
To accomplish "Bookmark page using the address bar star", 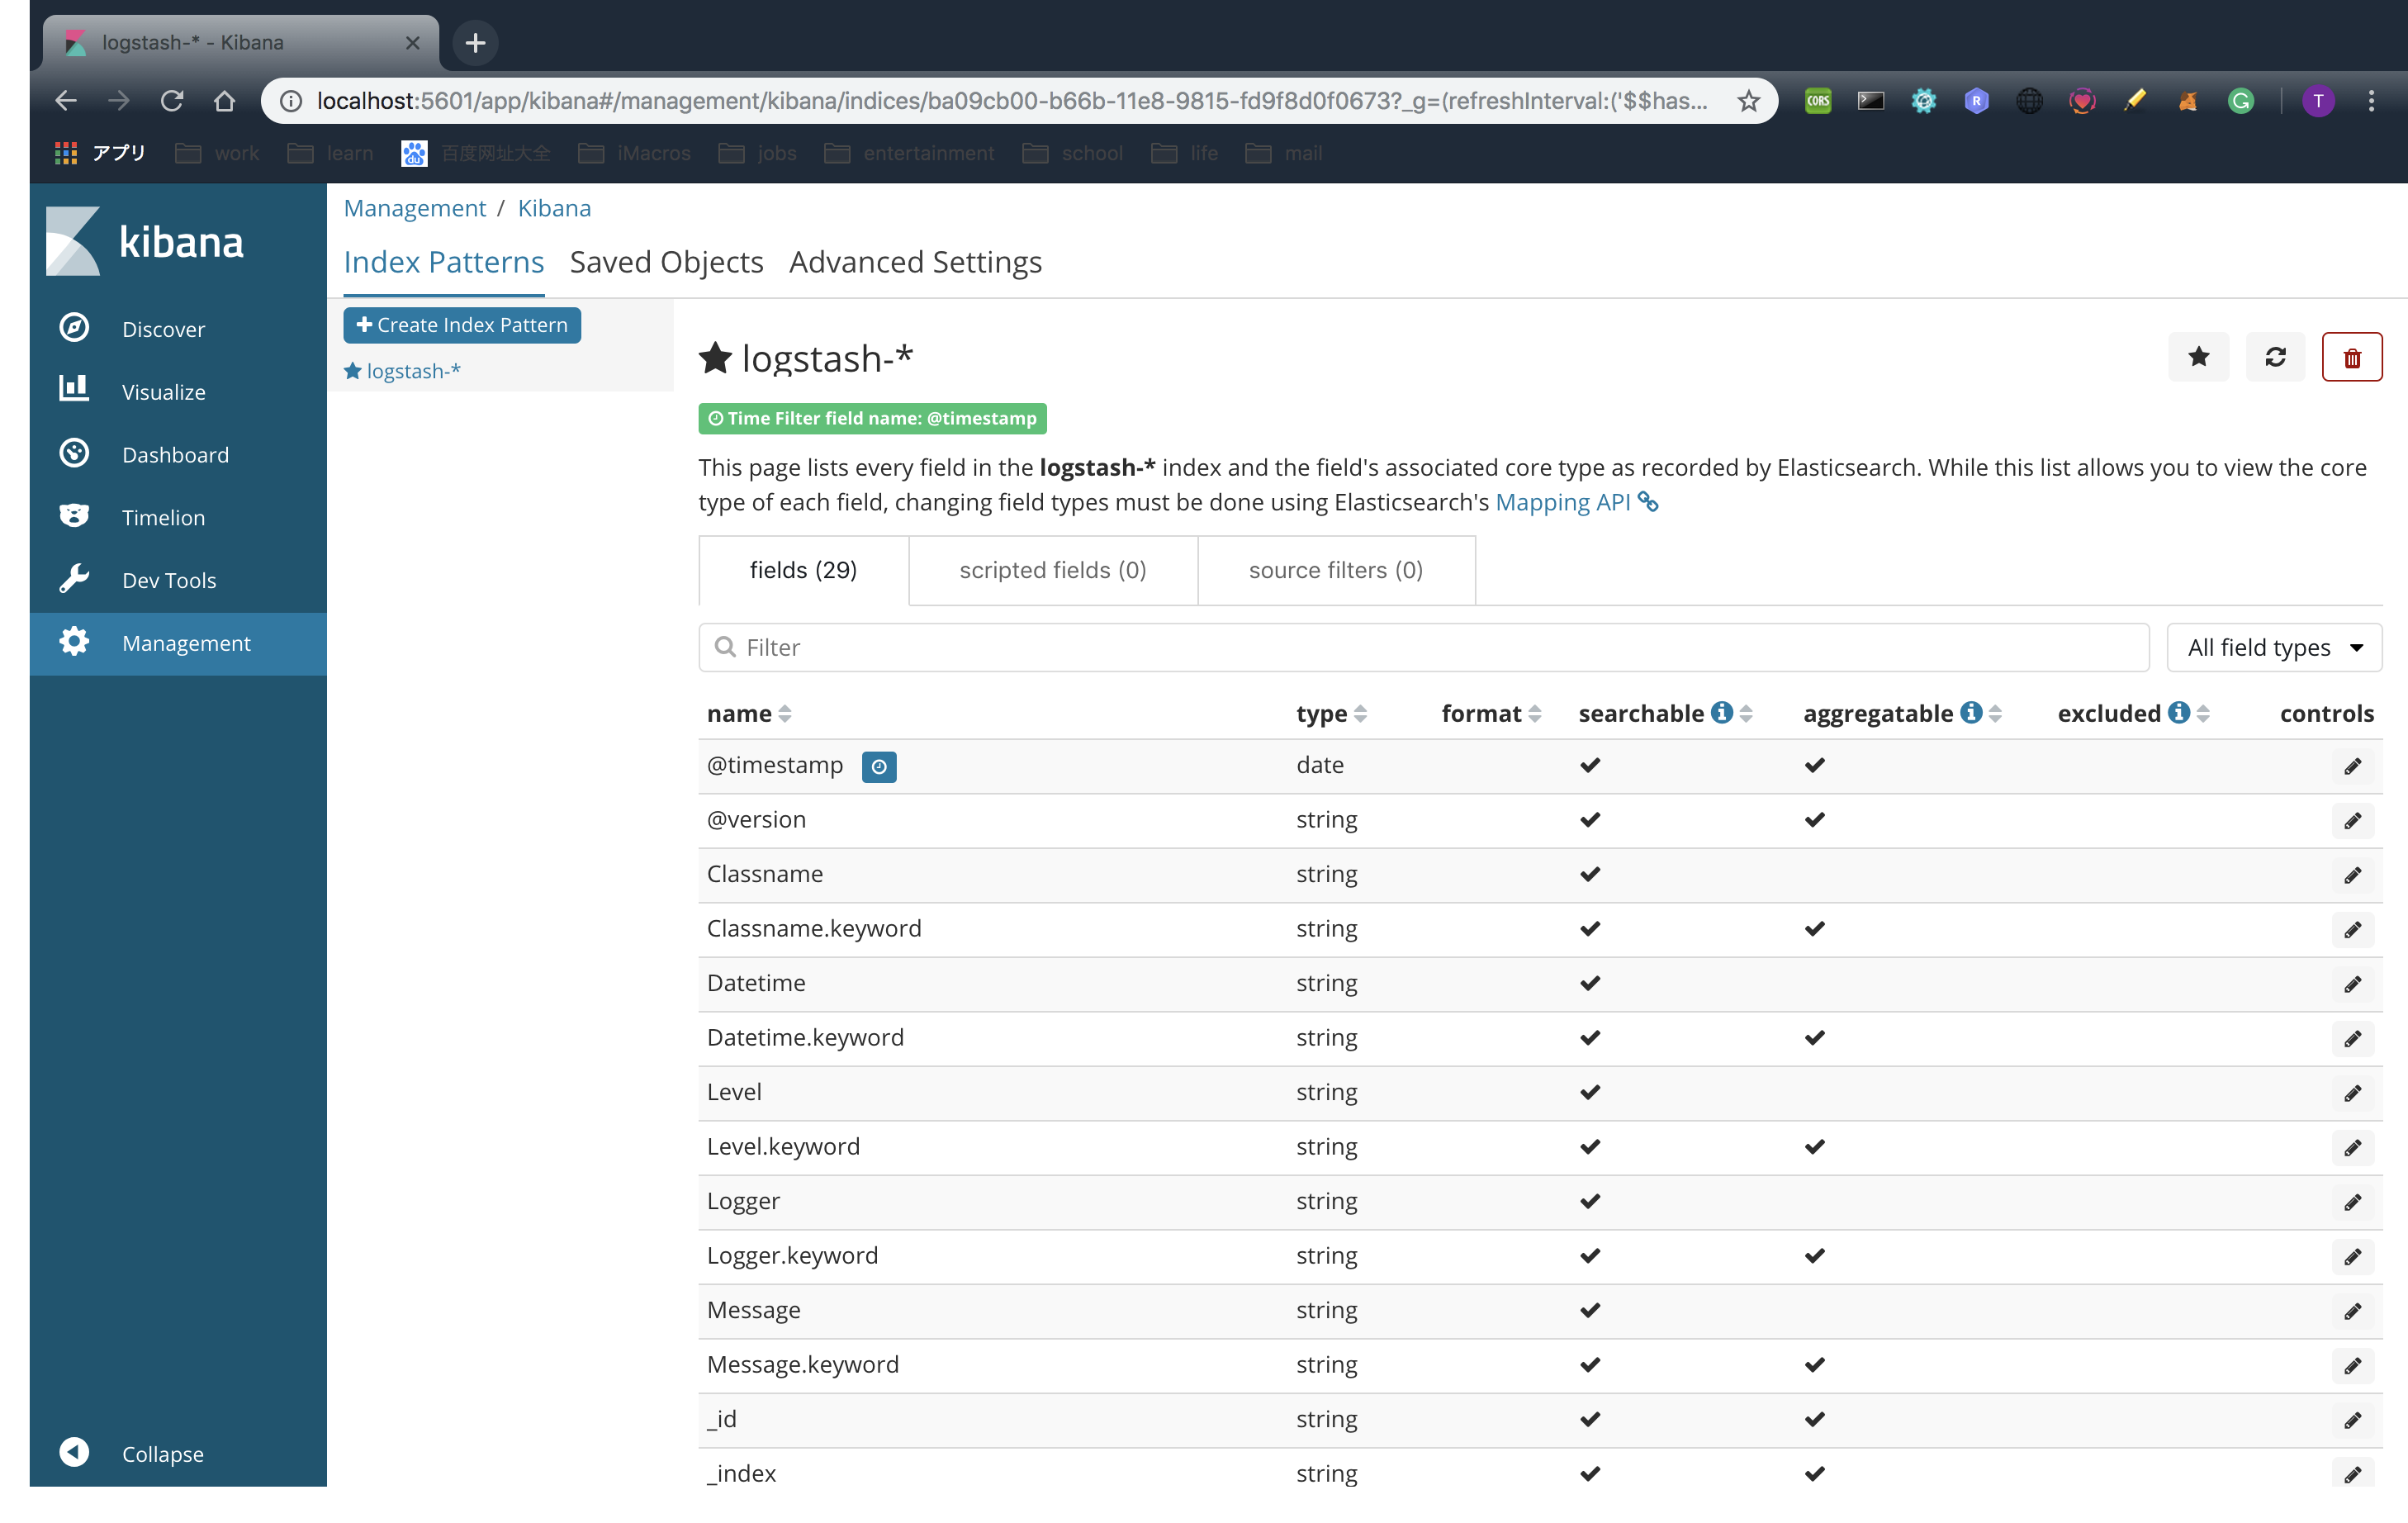I will [1748, 101].
